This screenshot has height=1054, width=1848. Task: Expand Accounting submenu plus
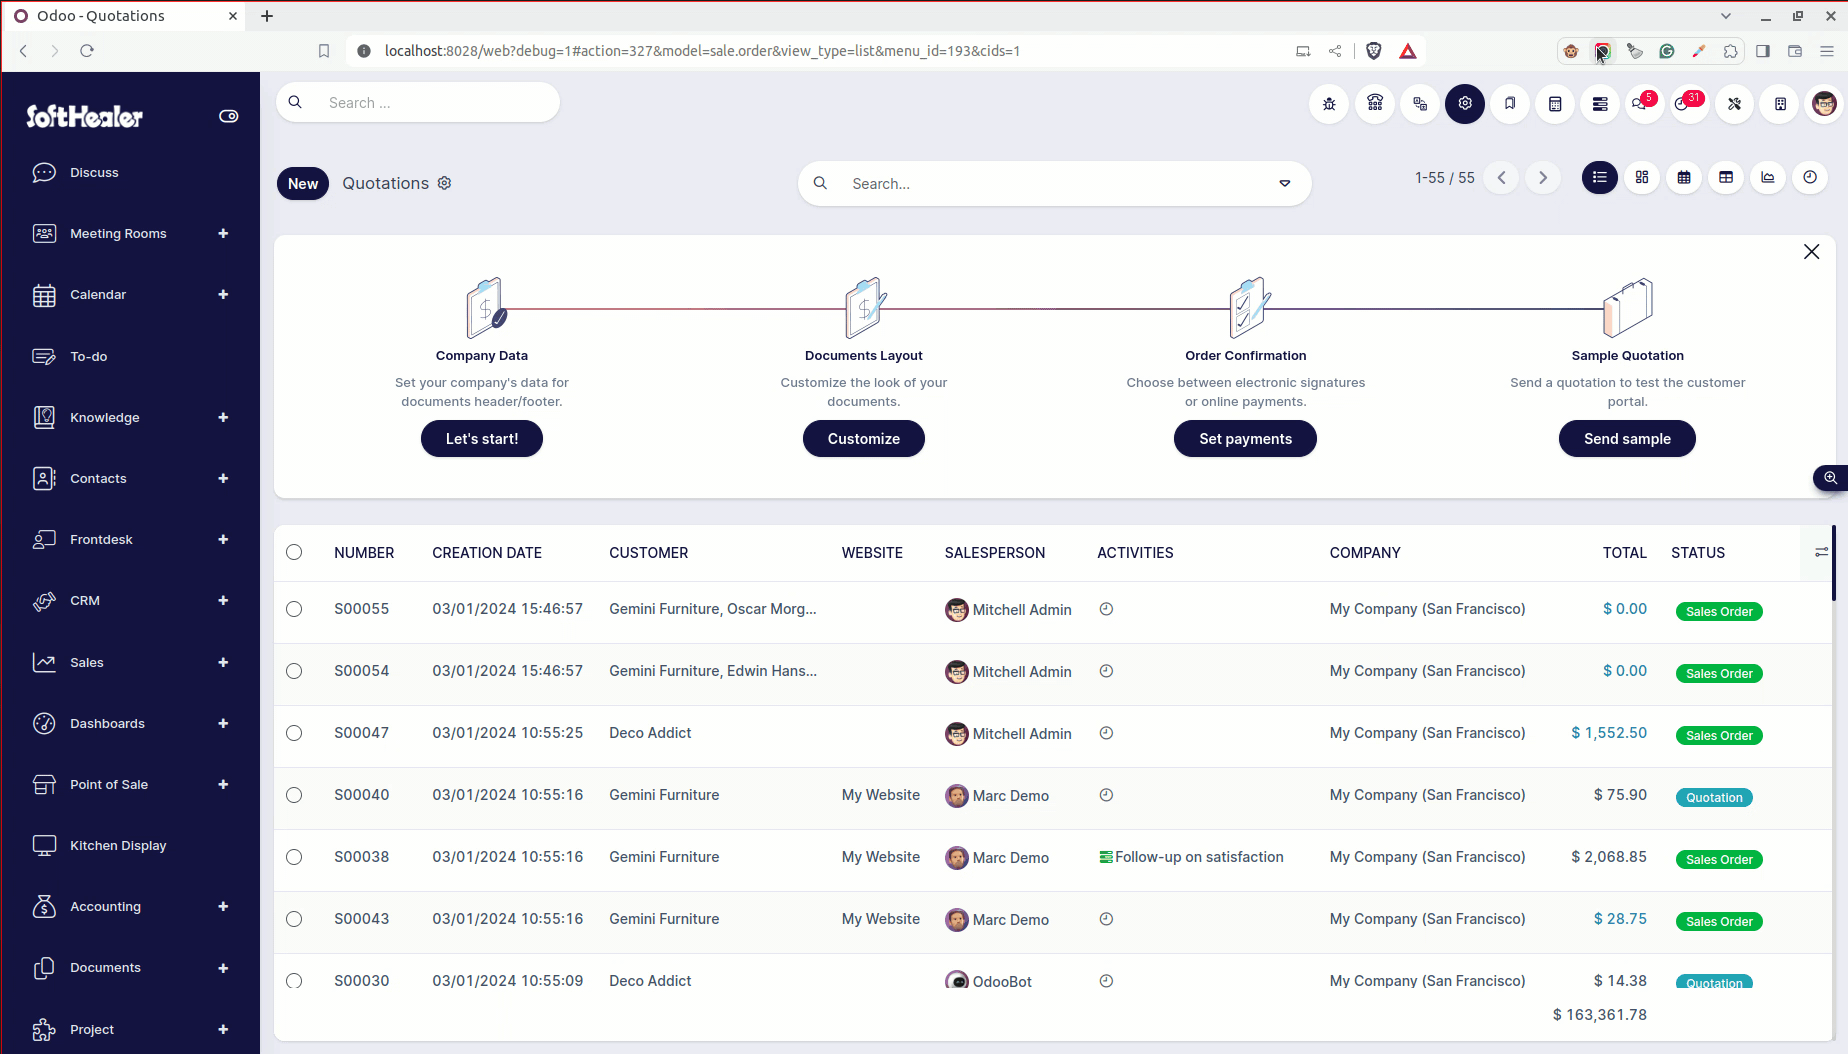tap(223, 906)
